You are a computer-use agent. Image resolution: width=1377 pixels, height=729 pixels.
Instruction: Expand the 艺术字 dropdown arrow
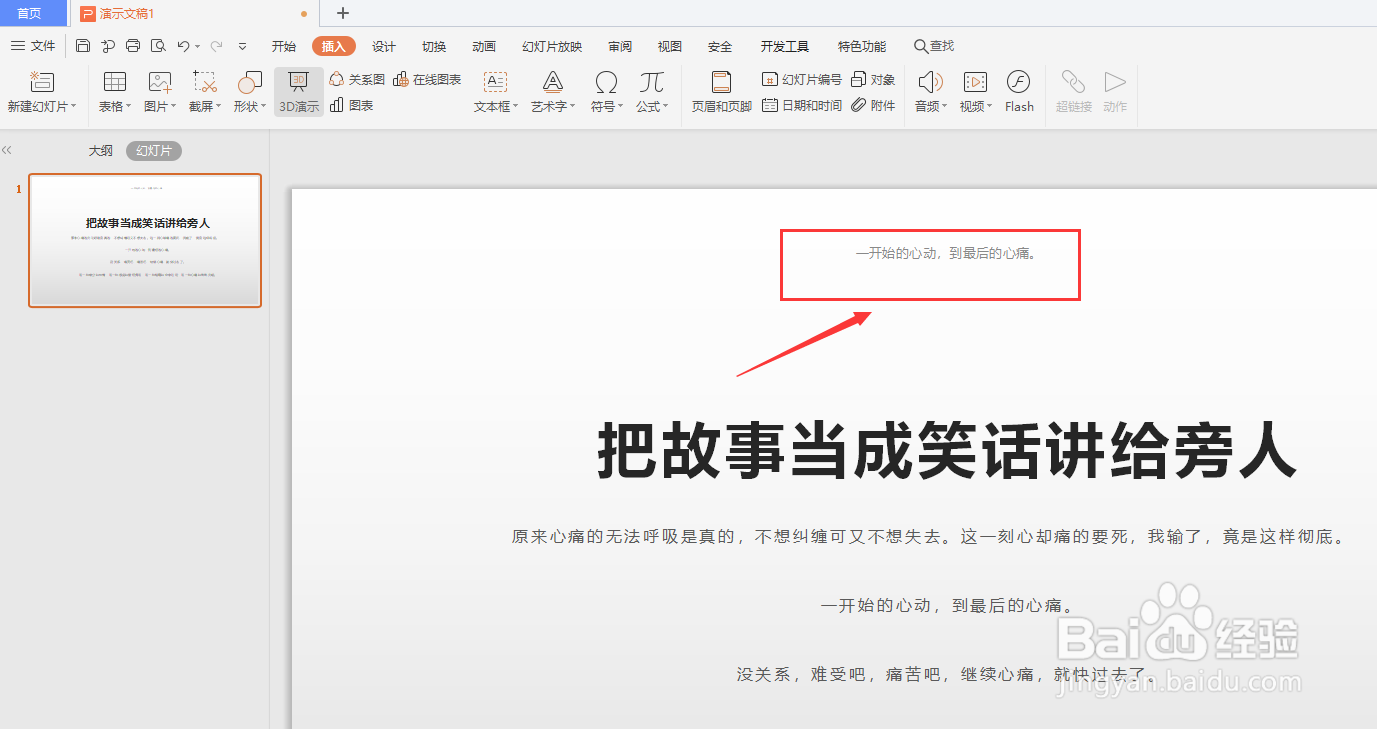pyautogui.click(x=573, y=107)
